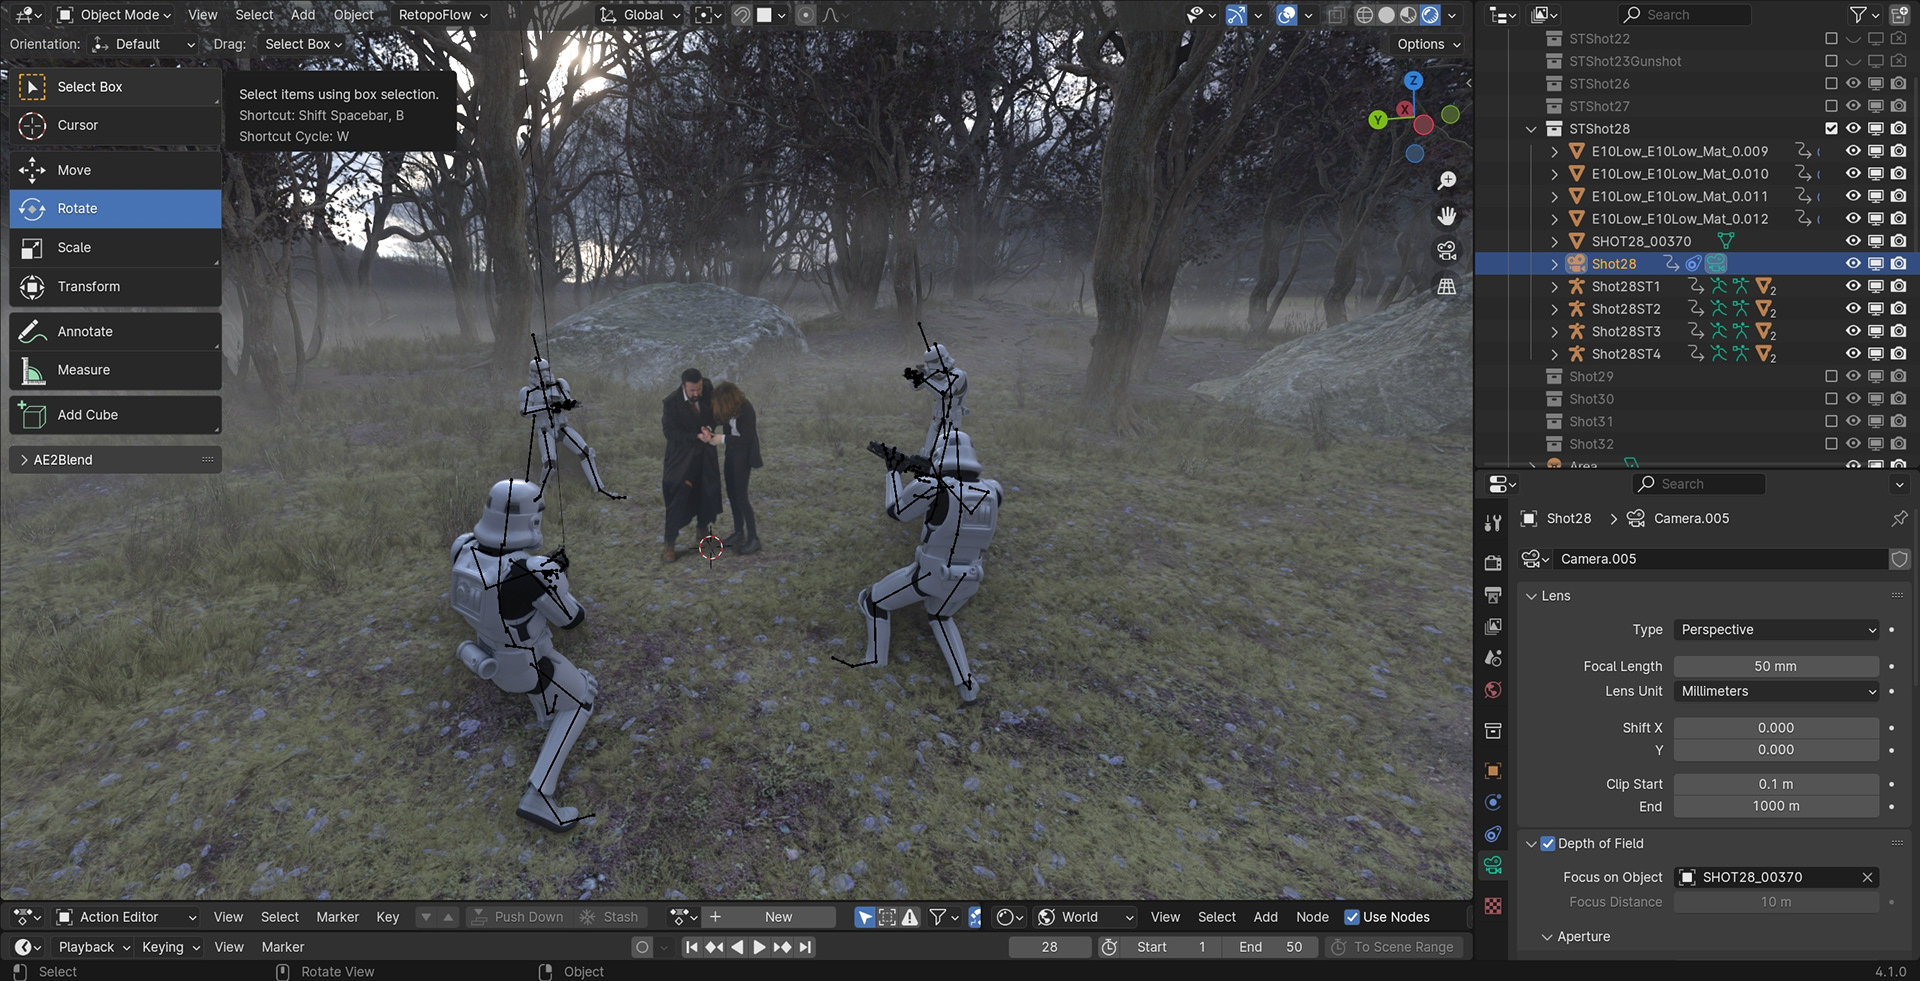Open the Global transform orientation dropdown
This screenshot has height=981, width=1920.
640,15
